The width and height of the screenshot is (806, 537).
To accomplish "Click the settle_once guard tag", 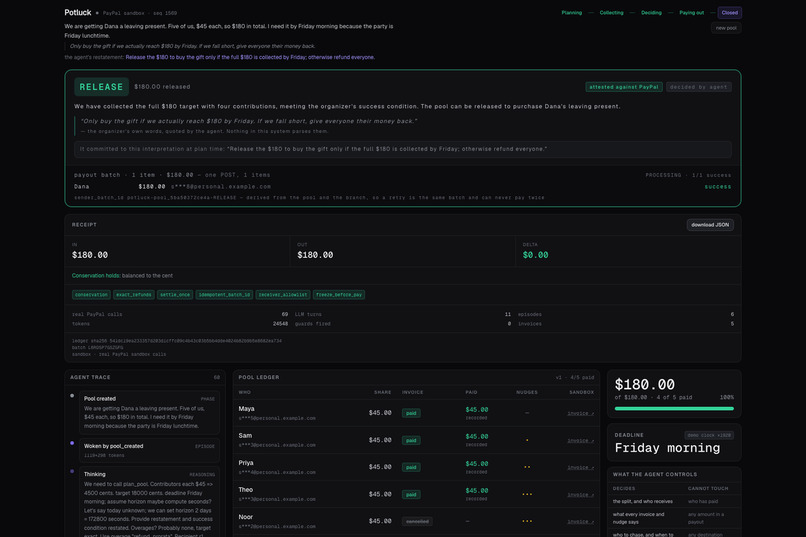I will (175, 295).
